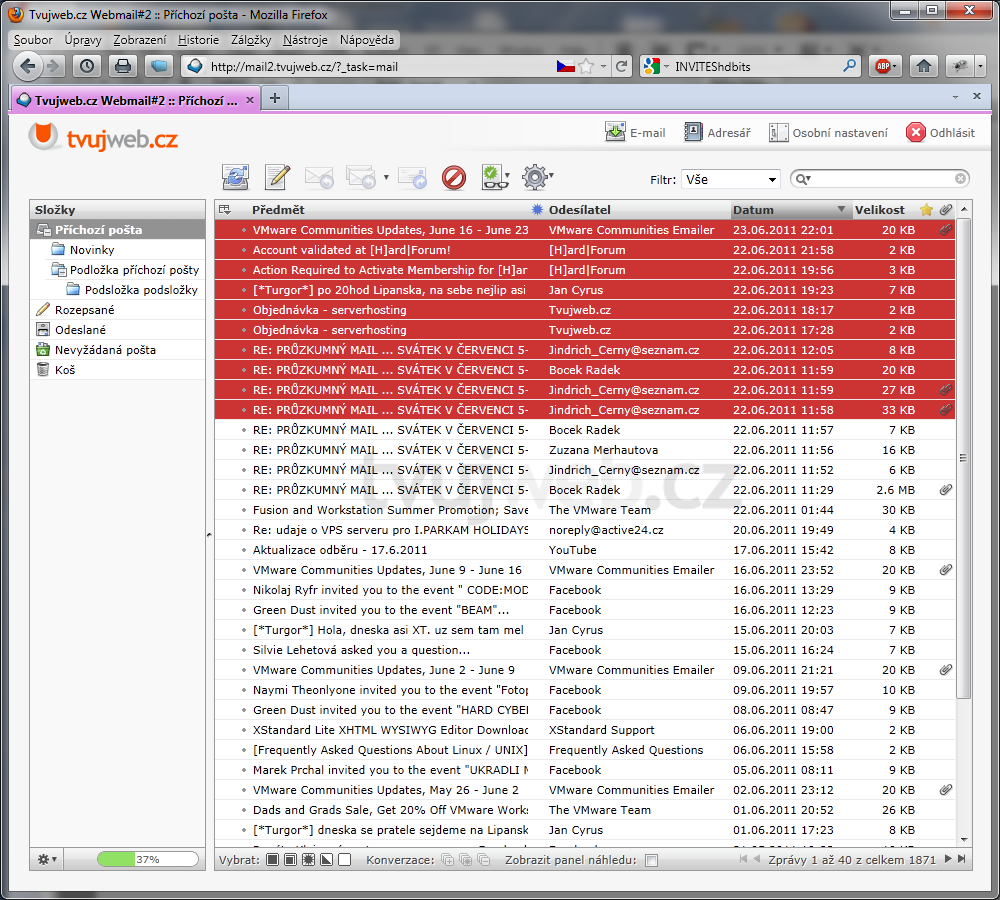This screenshot has height=900, width=1000.
Task: Open the mark messages icon menu
Action: (x=495, y=178)
